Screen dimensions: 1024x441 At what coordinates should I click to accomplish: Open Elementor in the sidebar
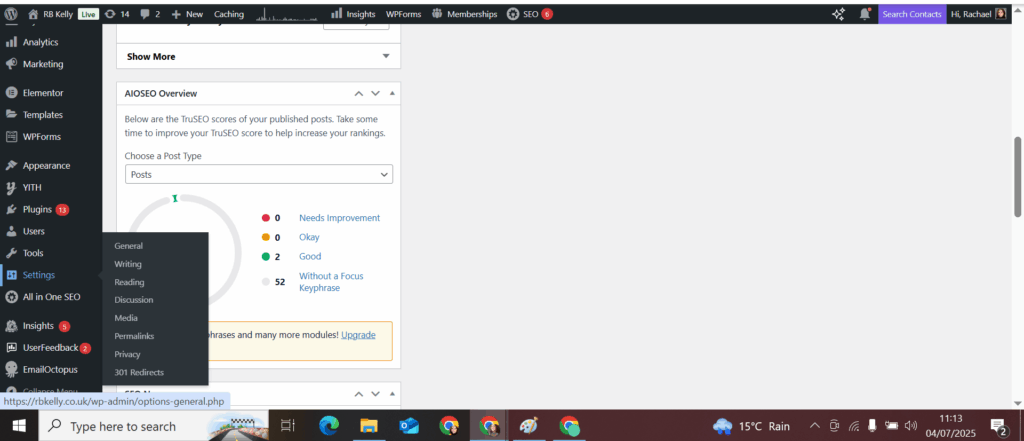(x=42, y=93)
